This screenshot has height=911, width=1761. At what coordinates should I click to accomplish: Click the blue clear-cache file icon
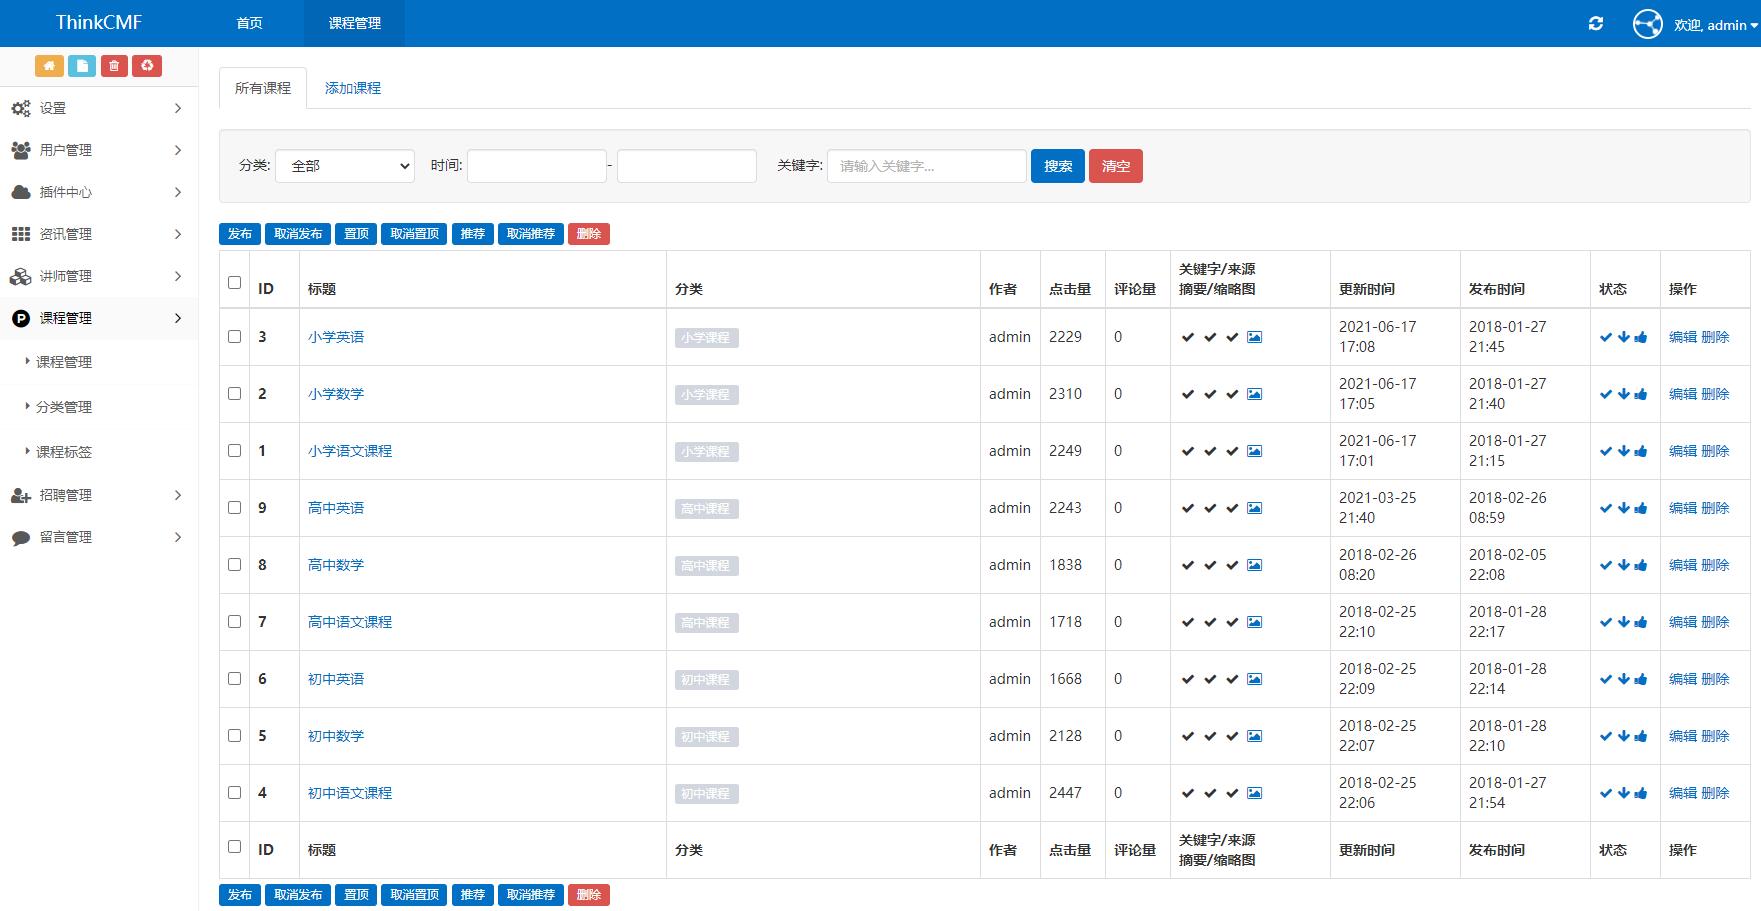coord(81,65)
